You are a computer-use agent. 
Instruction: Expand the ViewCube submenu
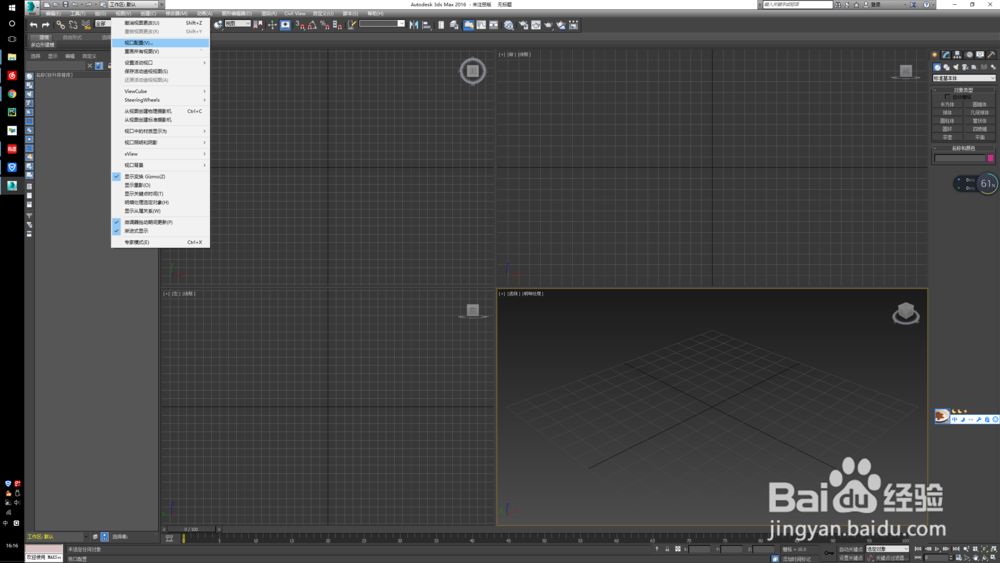coord(160,91)
